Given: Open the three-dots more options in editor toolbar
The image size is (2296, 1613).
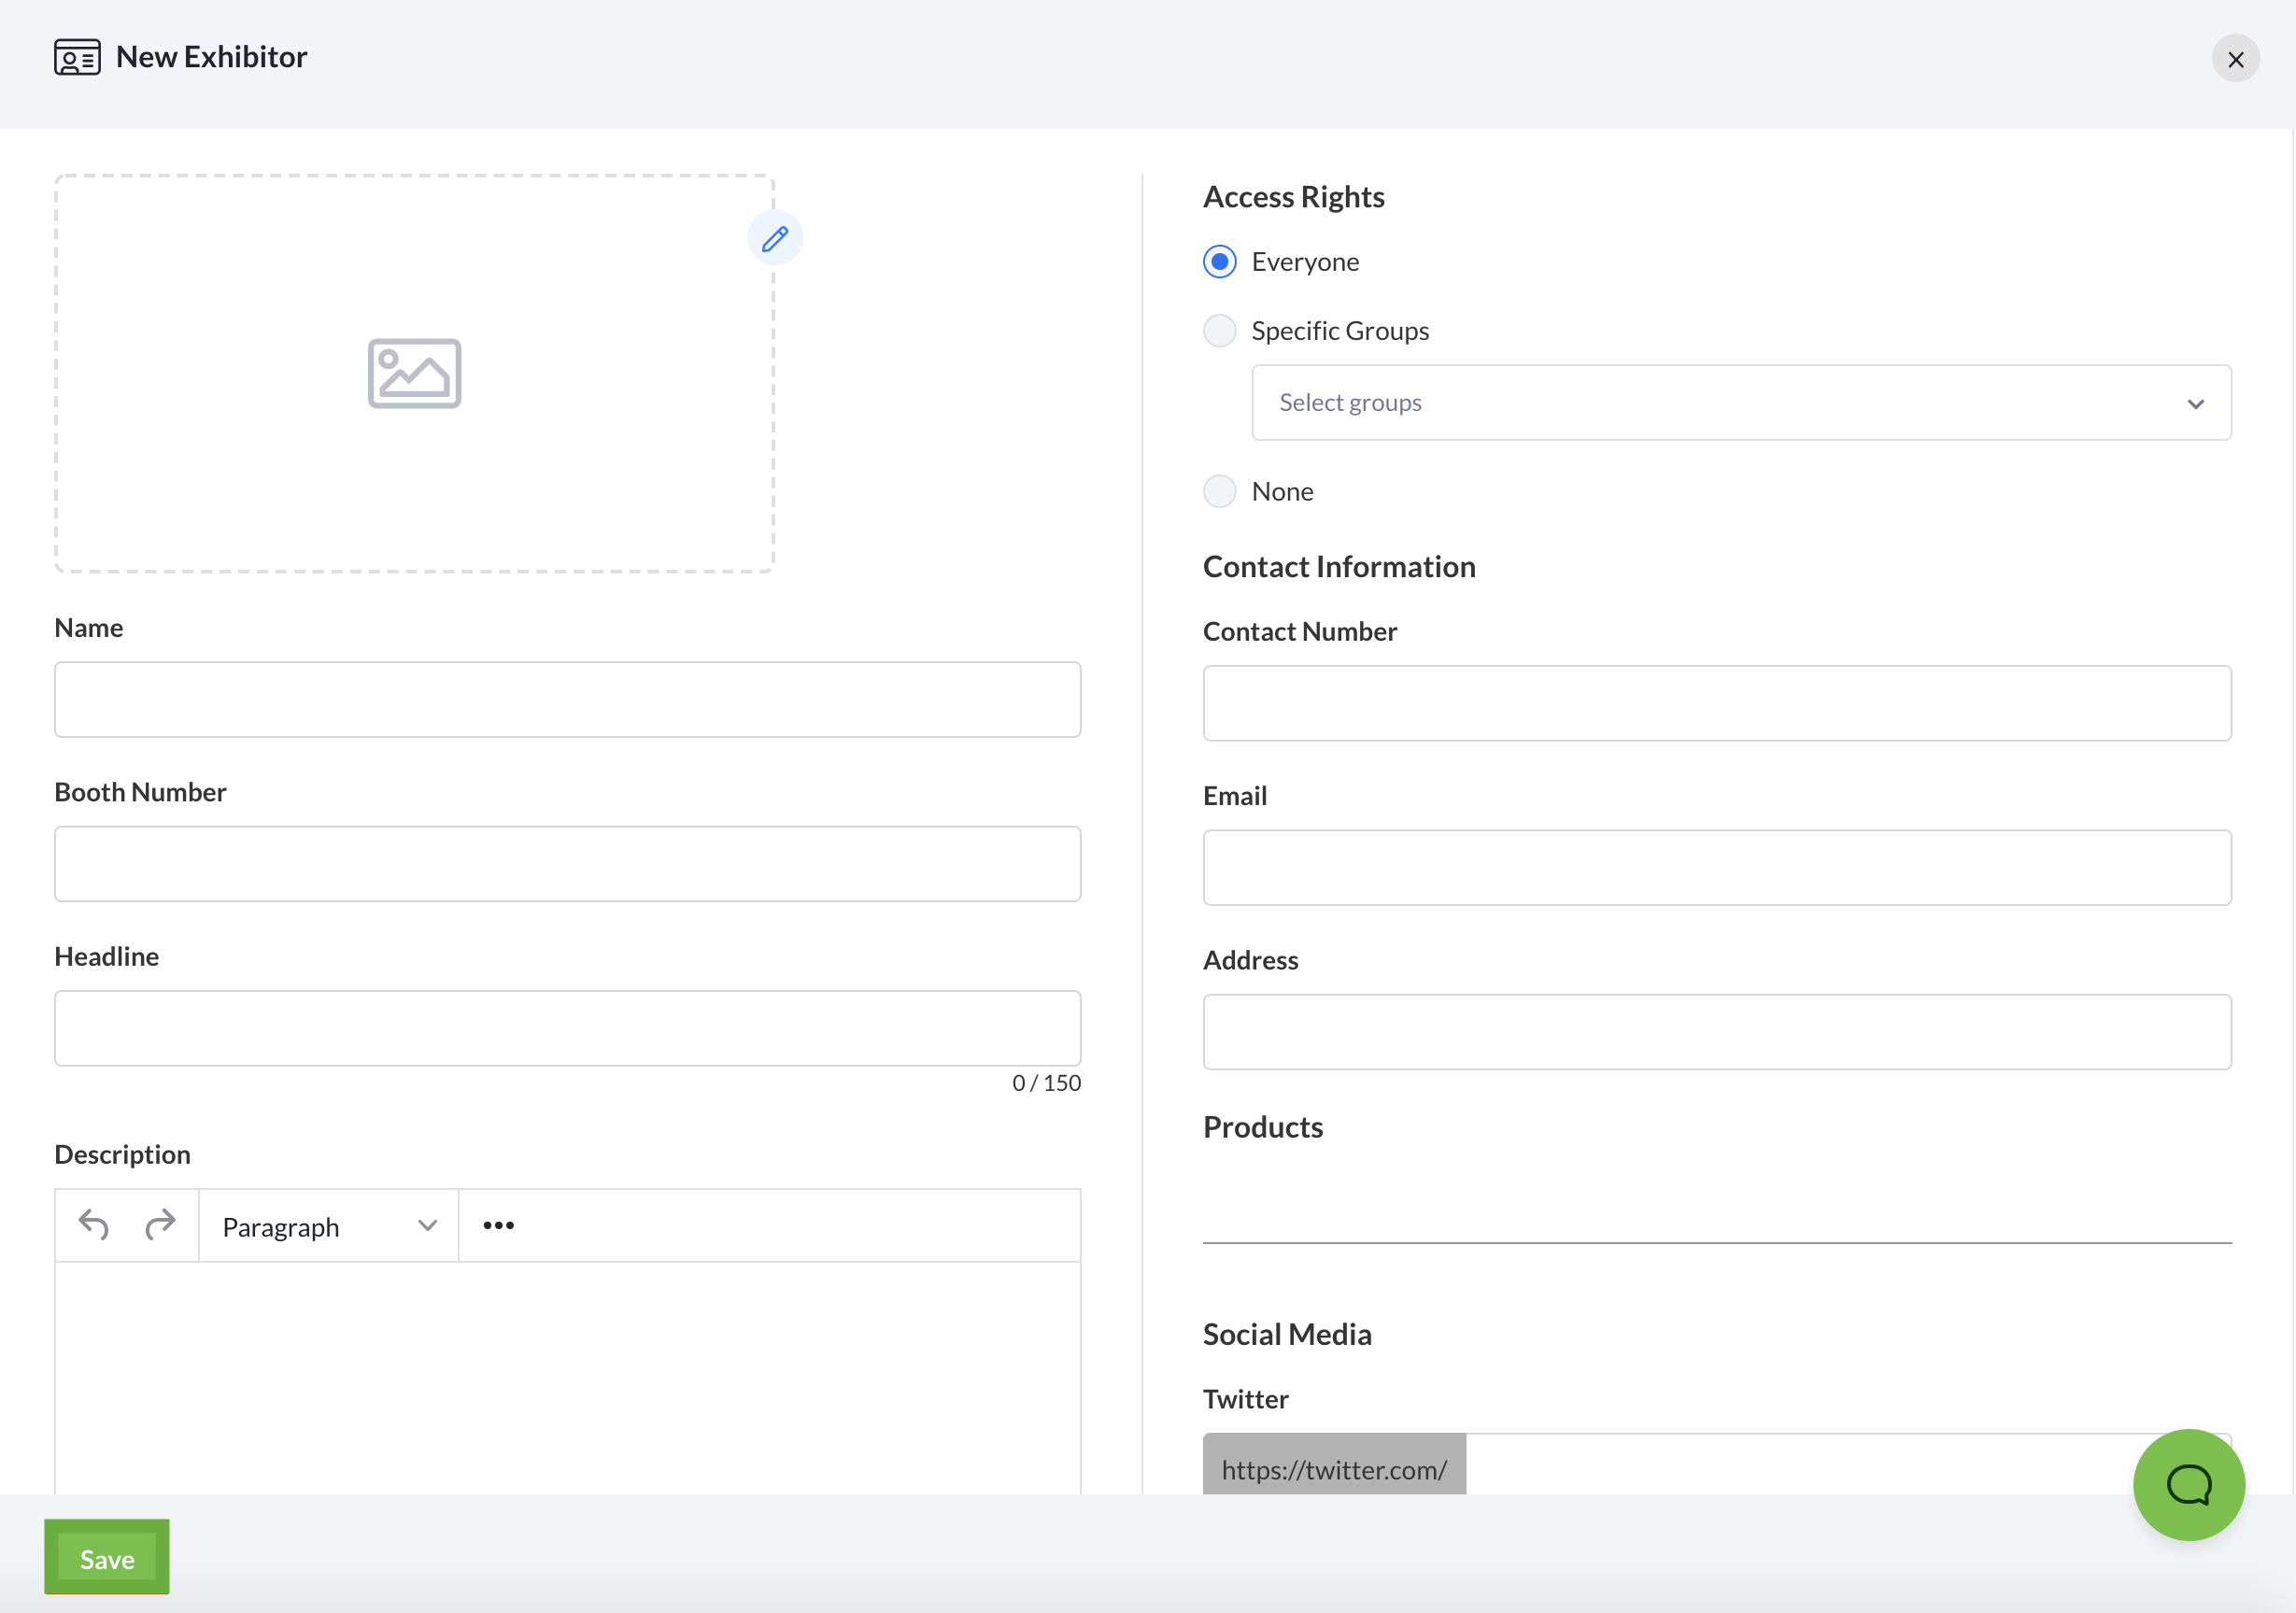Looking at the screenshot, I should click(498, 1225).
